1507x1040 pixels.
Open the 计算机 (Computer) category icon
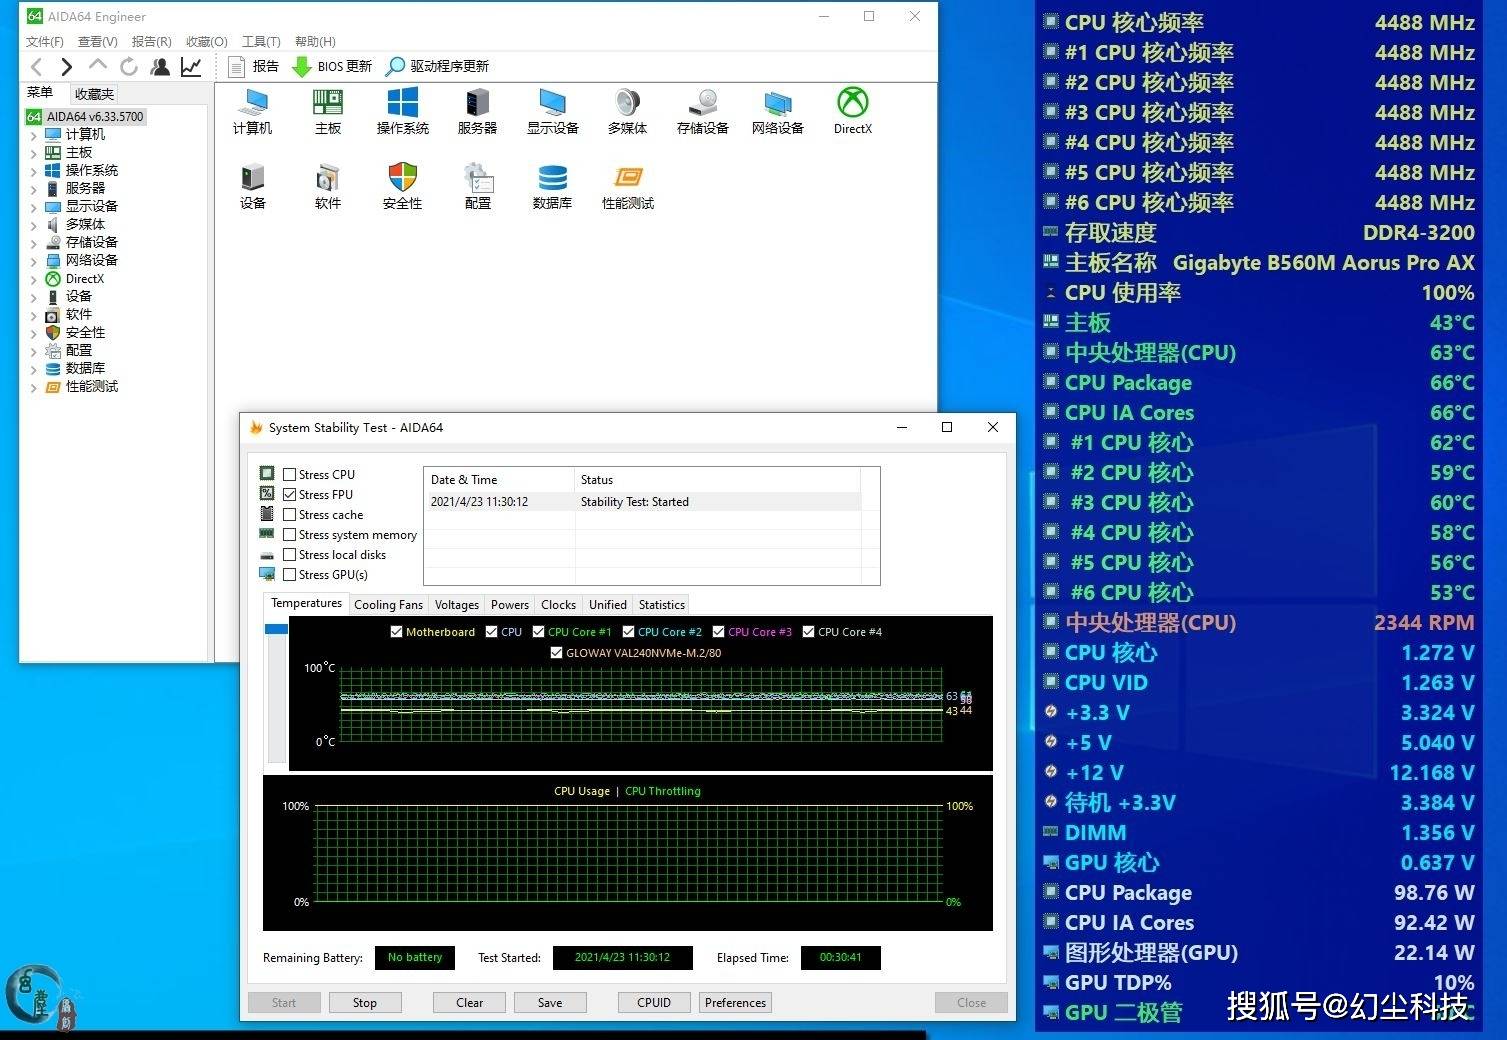(252, 111)
